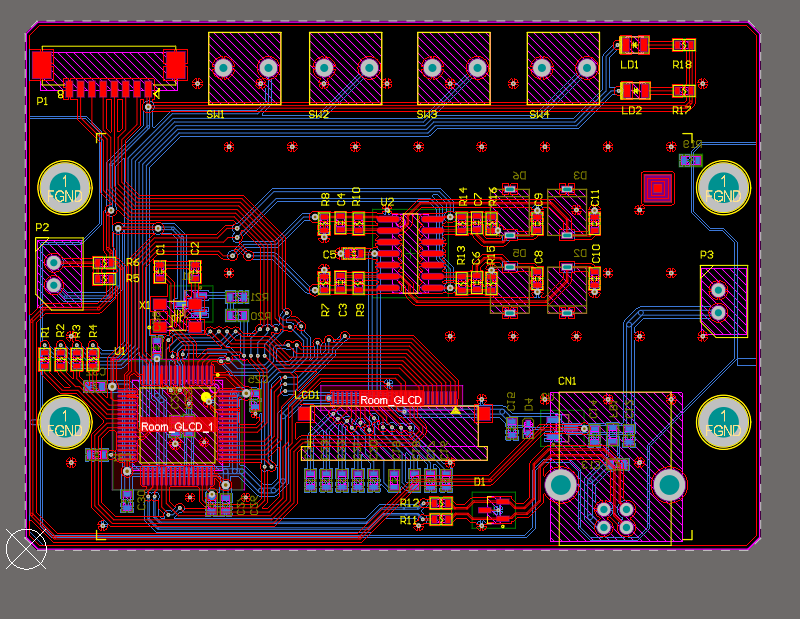This screenshot has width=800, height=619.
Task: Click the board origin marker
Action: (x=26, y=549)
